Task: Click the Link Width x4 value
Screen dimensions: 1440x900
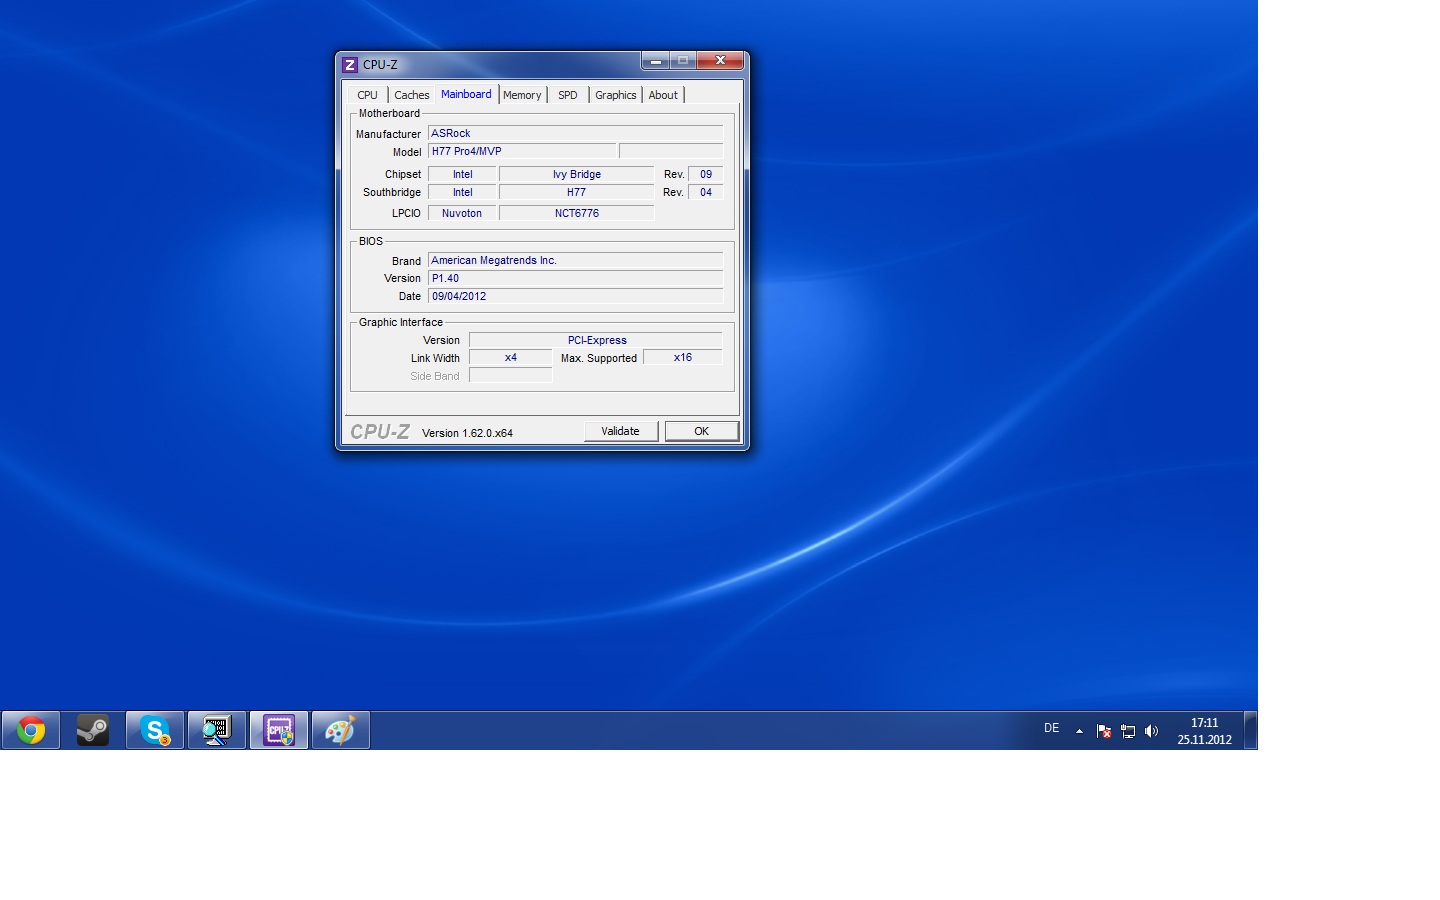Action: click(x=511, y=357)
